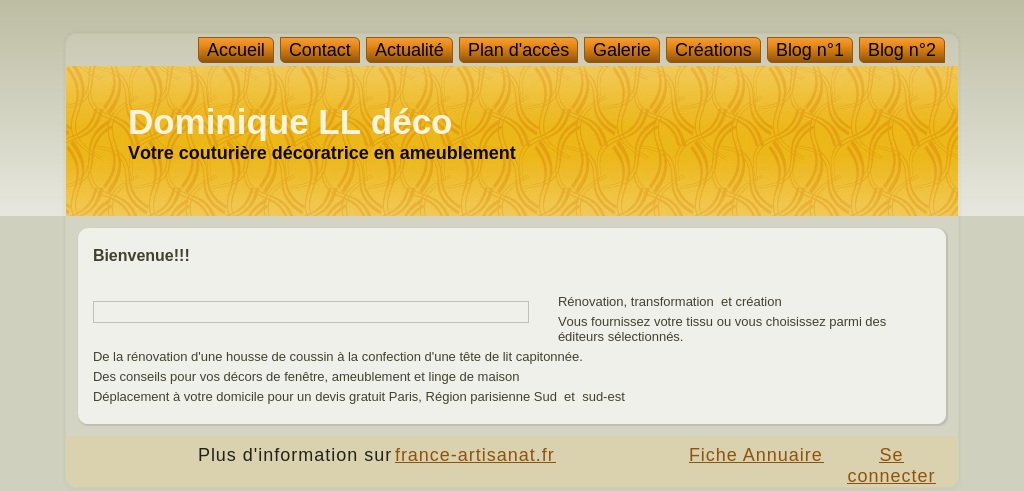Visit Blog n°1
This screenshot has width=1024, height=491.
[810, 50]
